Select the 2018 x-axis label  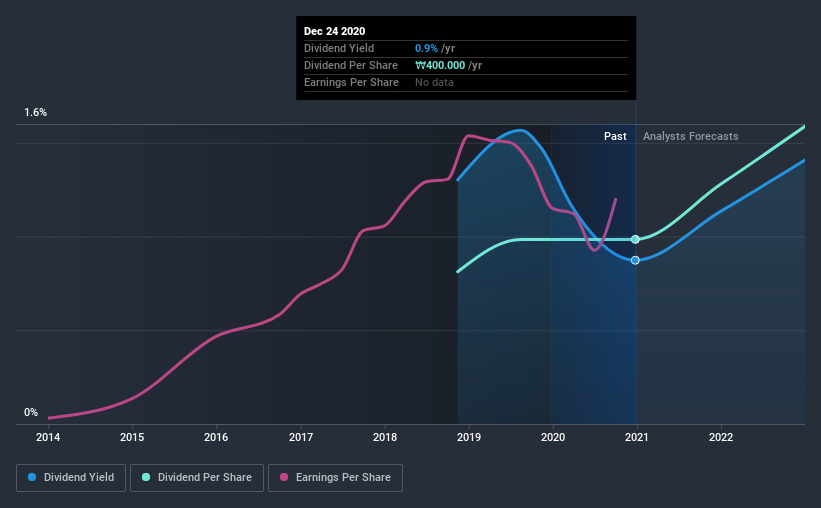tap(385, 437)
